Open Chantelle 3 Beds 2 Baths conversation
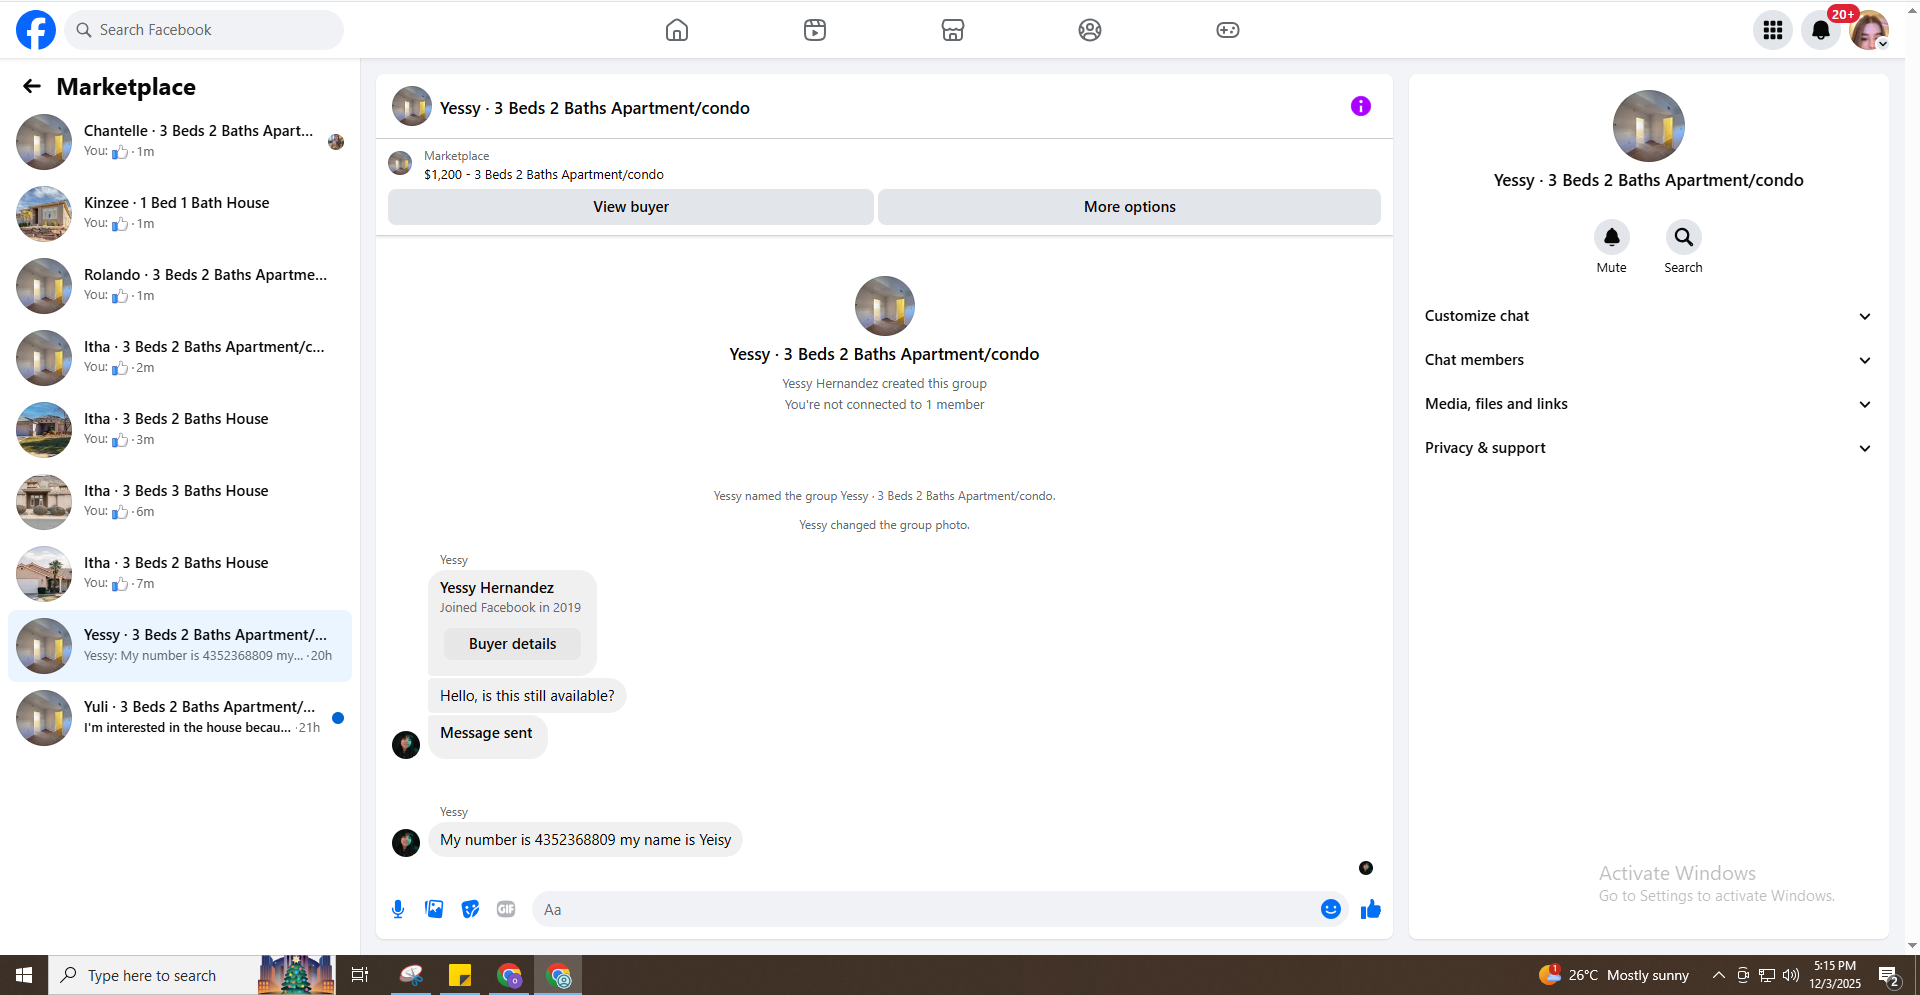 (180, 142)
